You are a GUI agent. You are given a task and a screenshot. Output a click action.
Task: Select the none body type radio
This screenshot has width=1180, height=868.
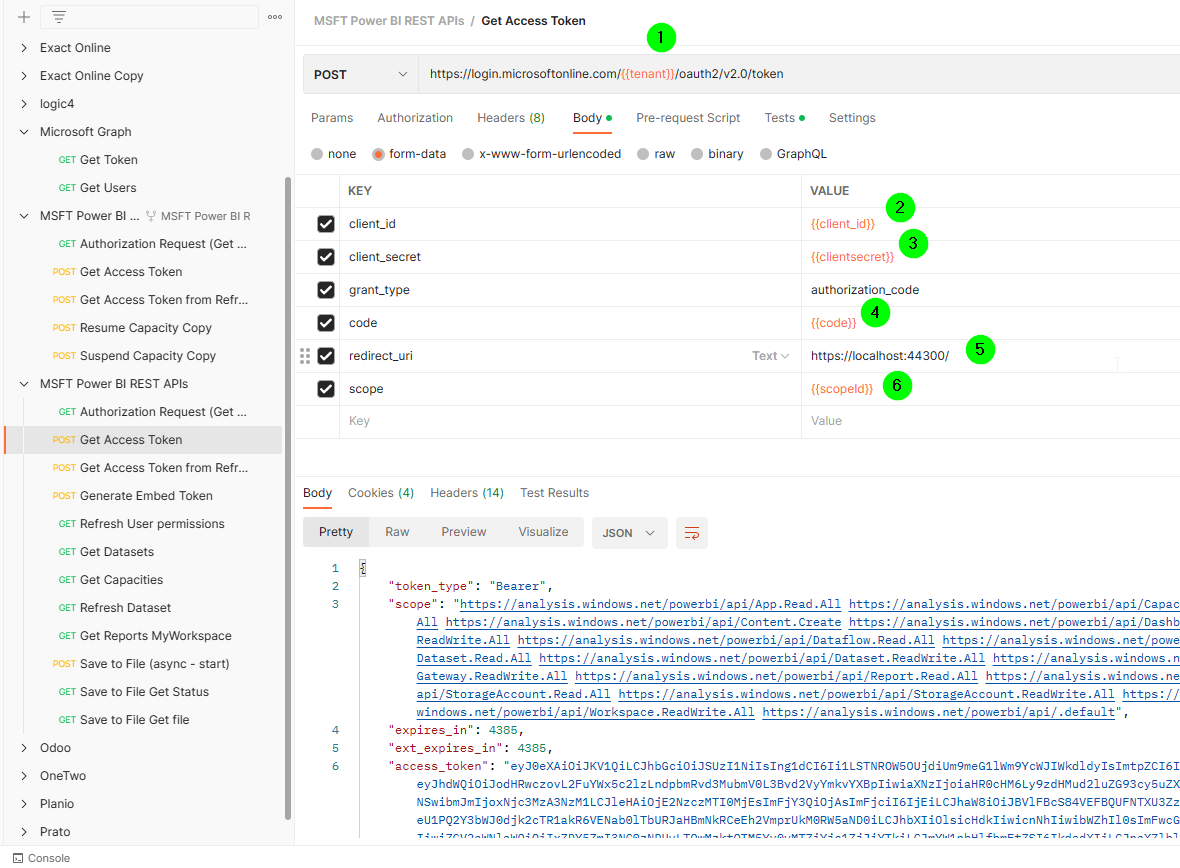(x=317, y=154)
